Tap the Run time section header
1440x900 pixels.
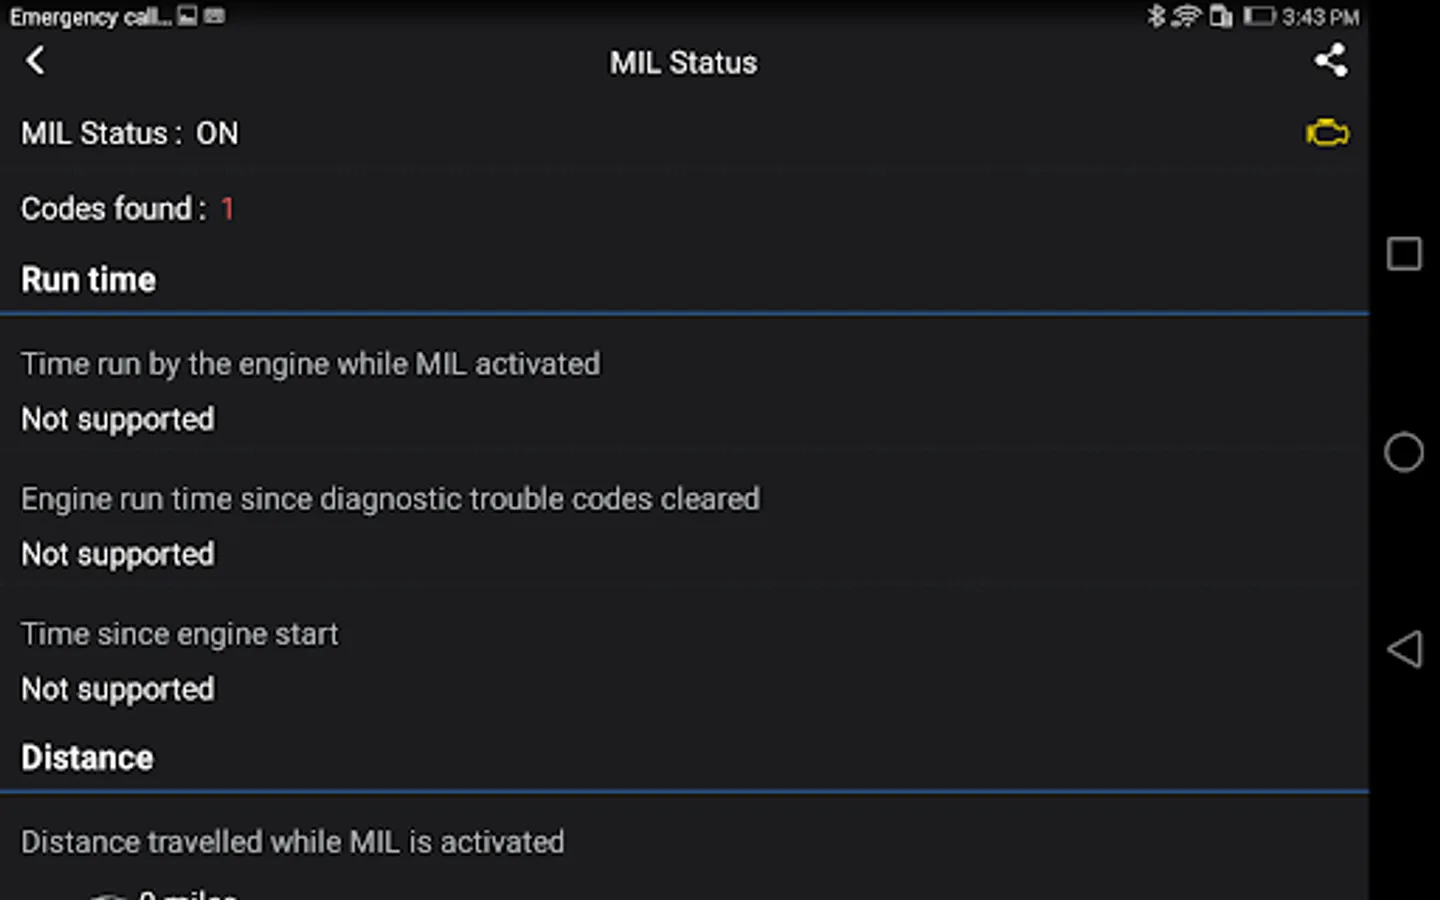pyautogui.click(x=89, y=280)
